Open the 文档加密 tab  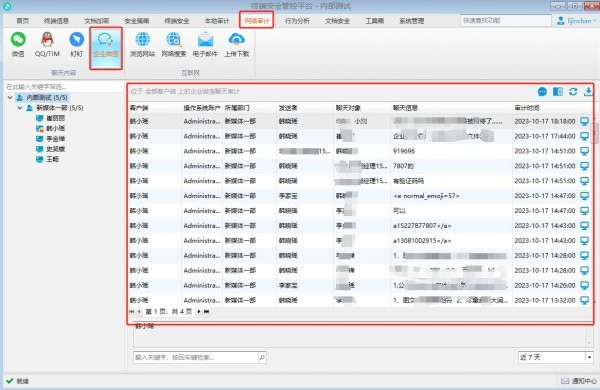(x=96, y=21)
